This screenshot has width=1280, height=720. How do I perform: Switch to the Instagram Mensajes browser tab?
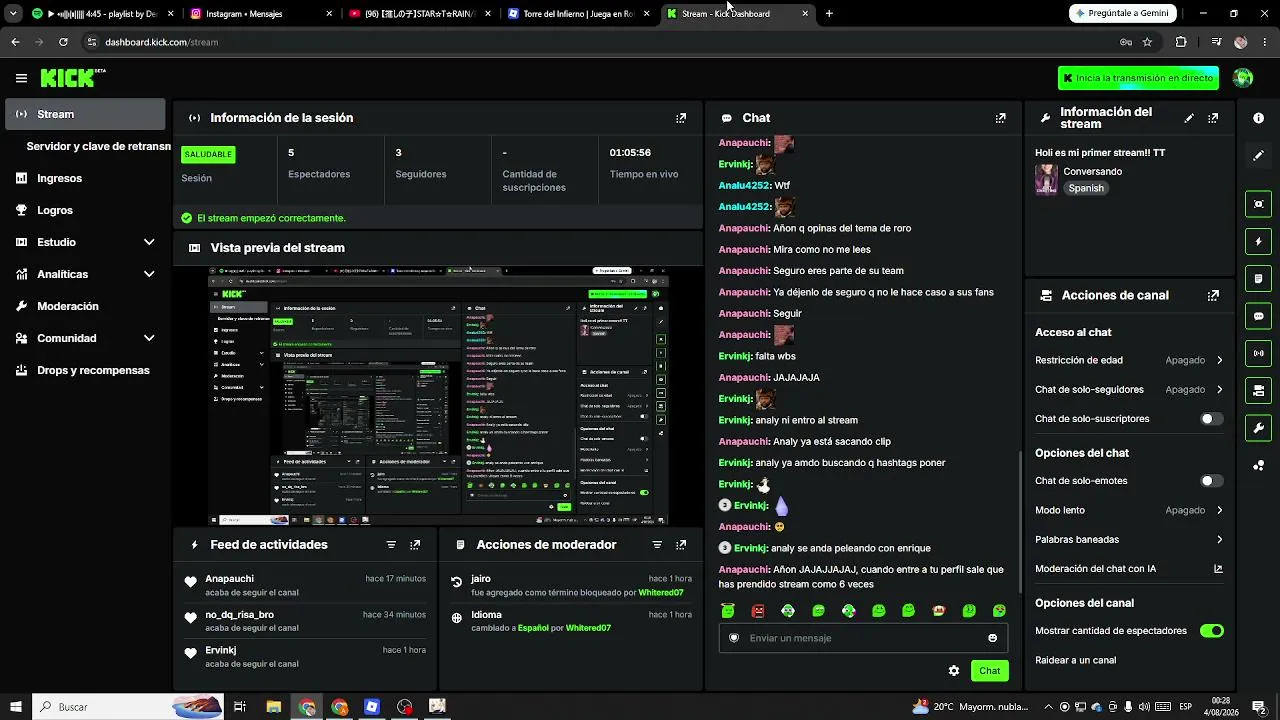[260, 14]
